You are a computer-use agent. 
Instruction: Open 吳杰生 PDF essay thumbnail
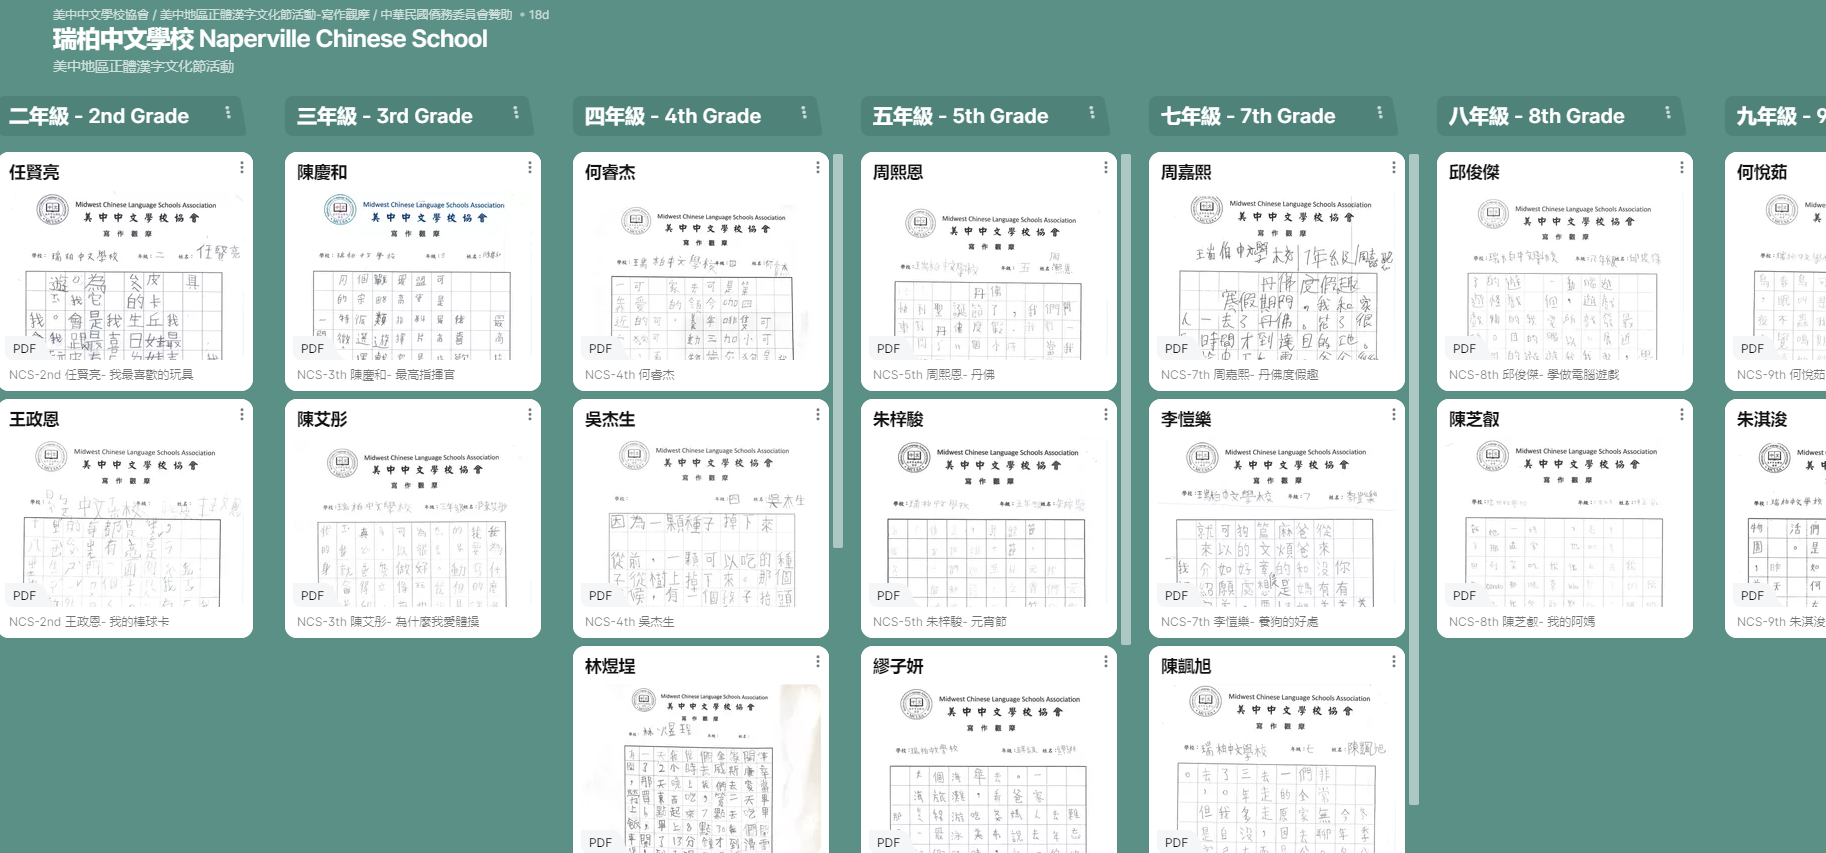coord(702,522)
